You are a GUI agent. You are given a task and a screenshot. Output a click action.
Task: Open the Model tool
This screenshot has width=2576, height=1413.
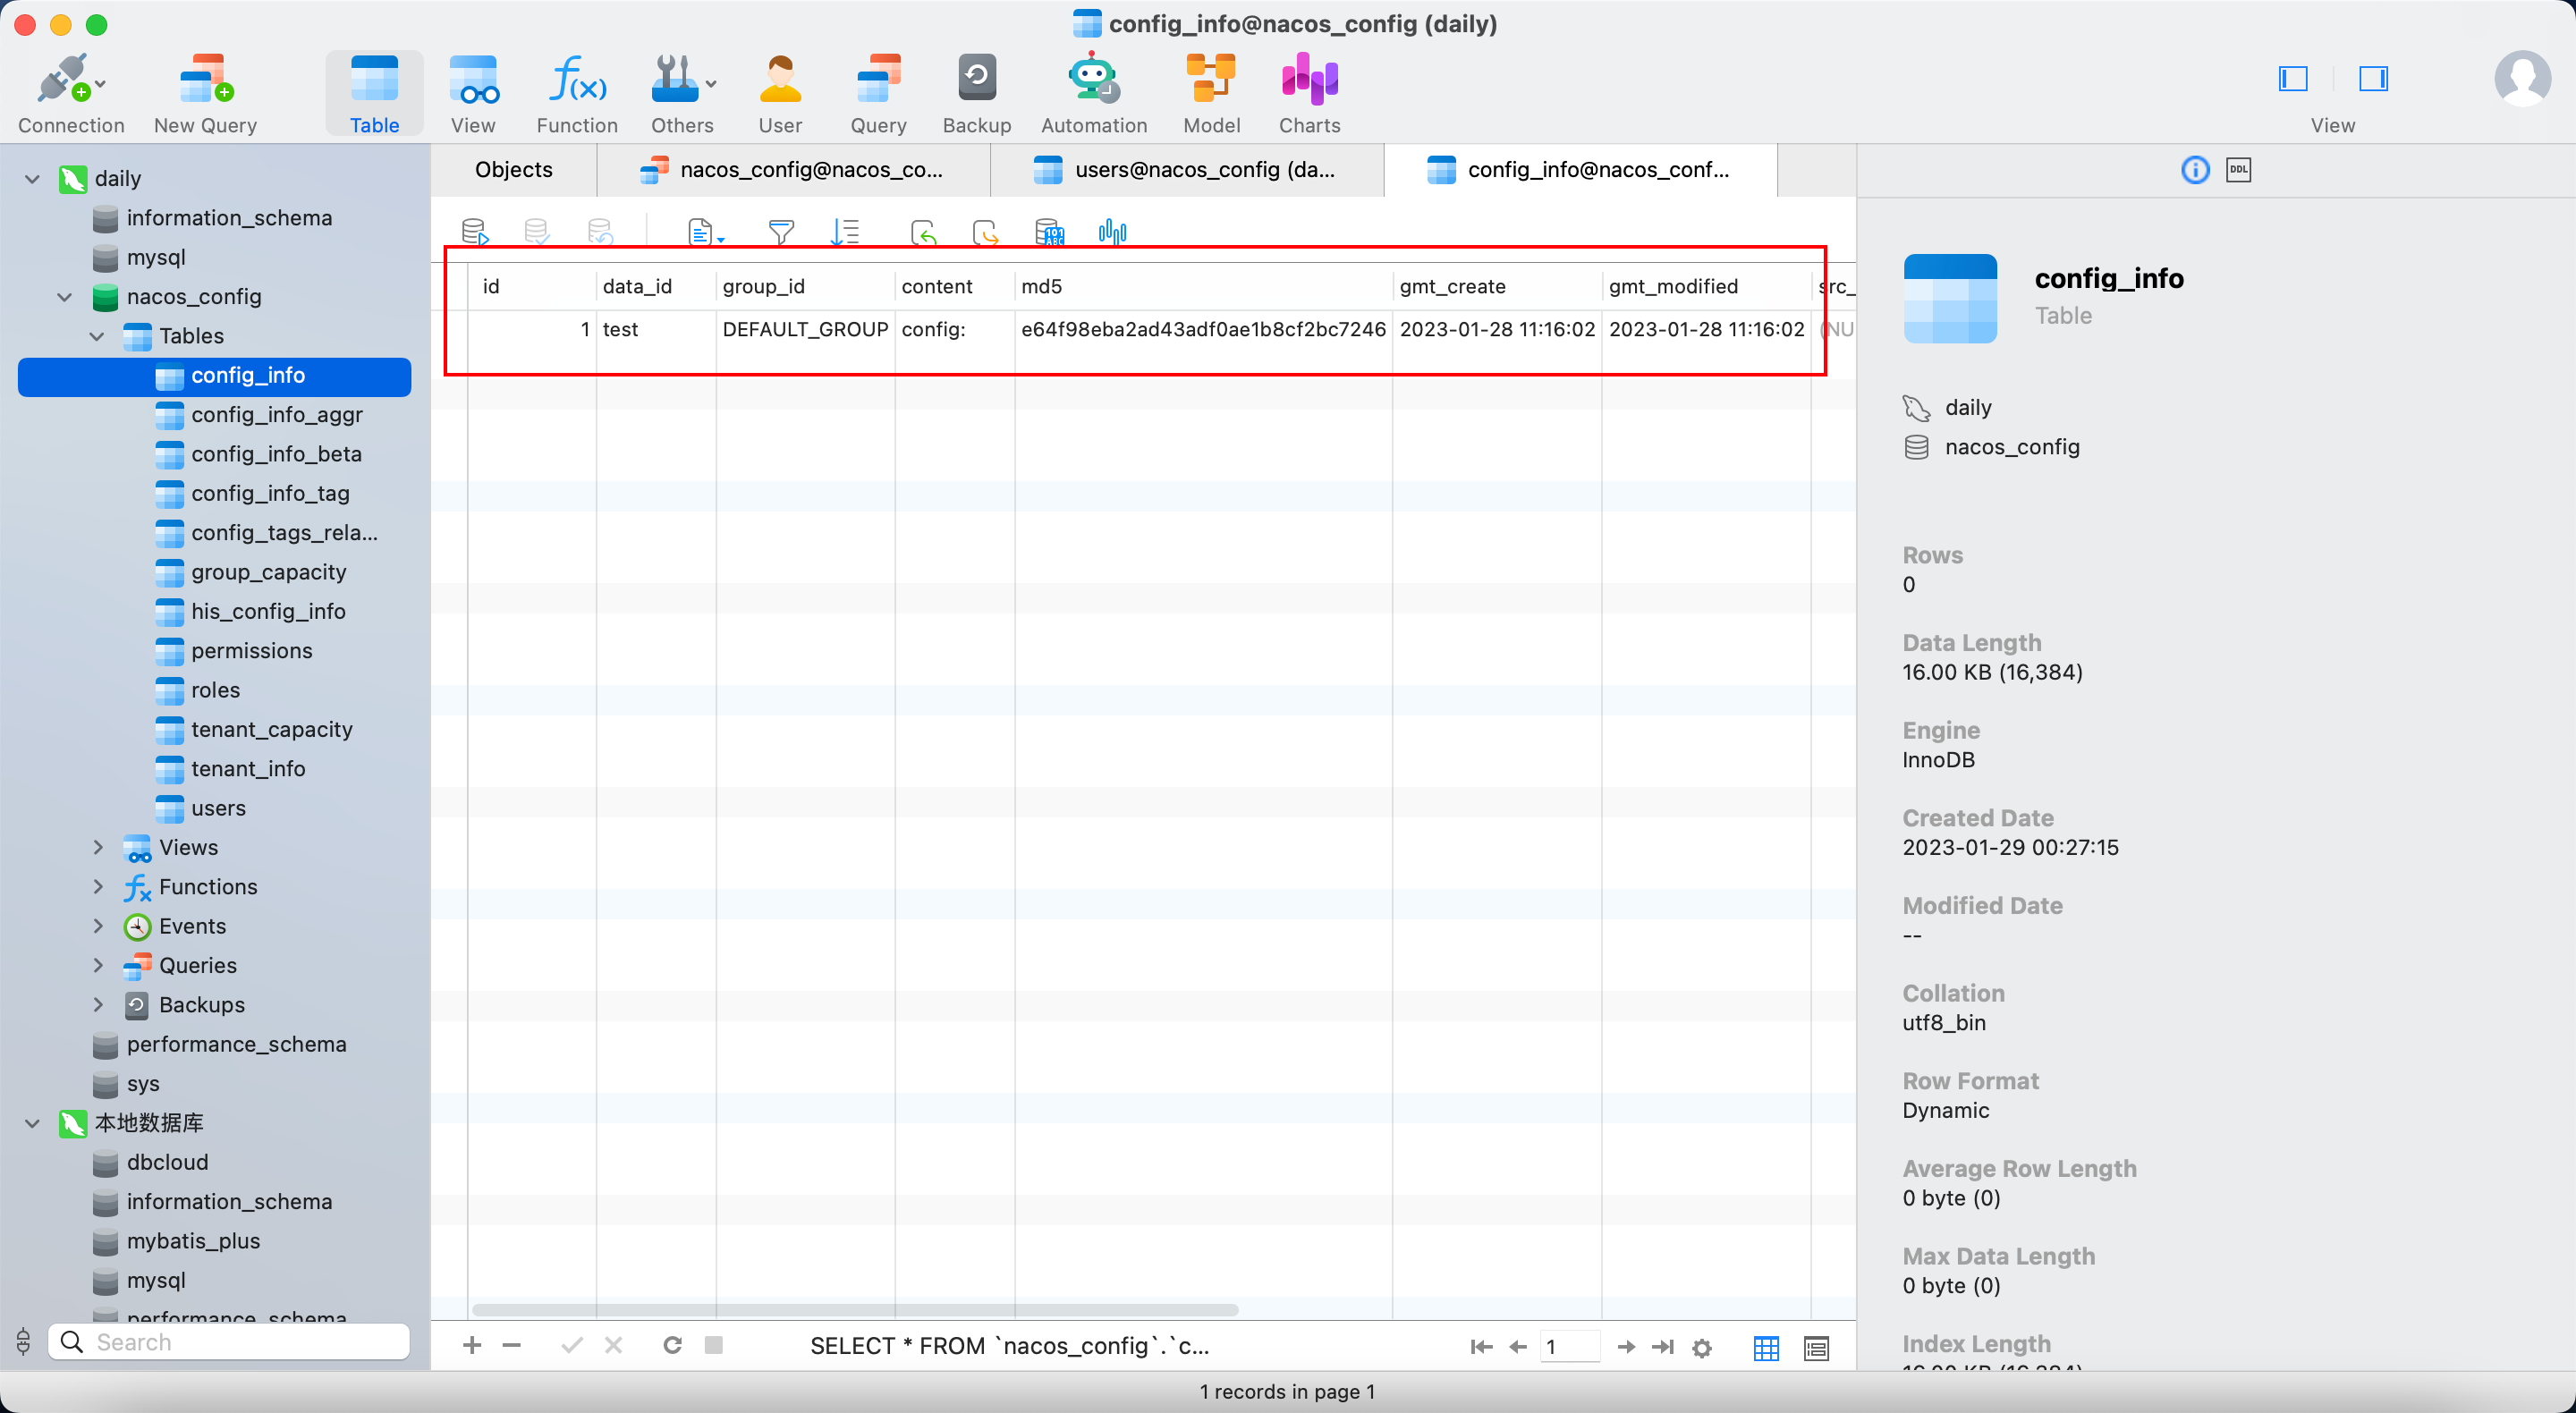tap(1211, 93)
